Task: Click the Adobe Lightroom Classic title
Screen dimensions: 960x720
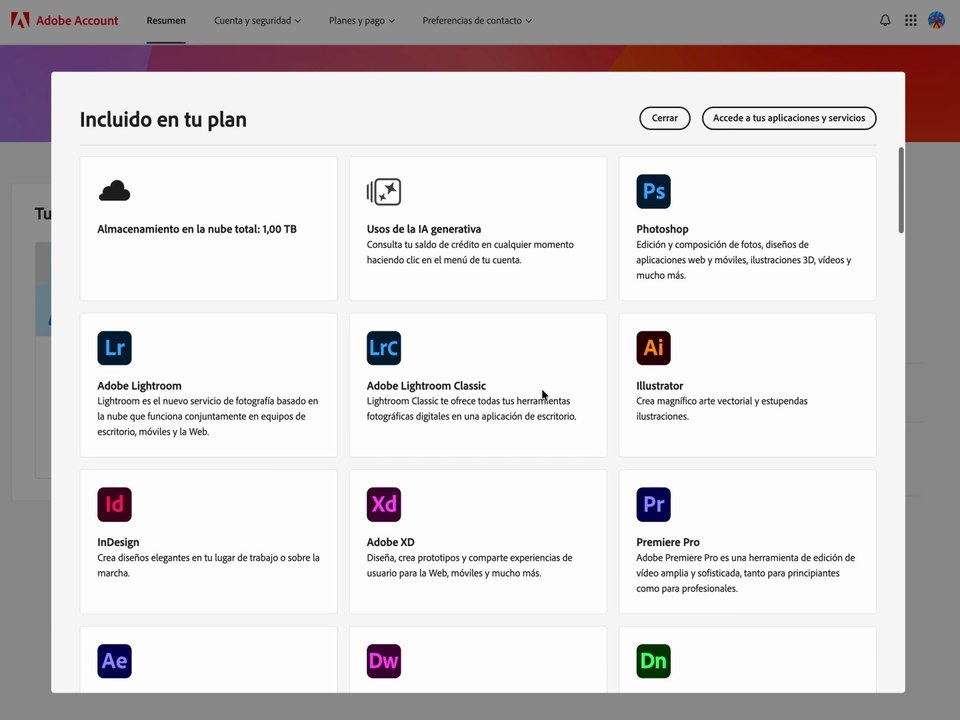Action: [x=426, y=386]
